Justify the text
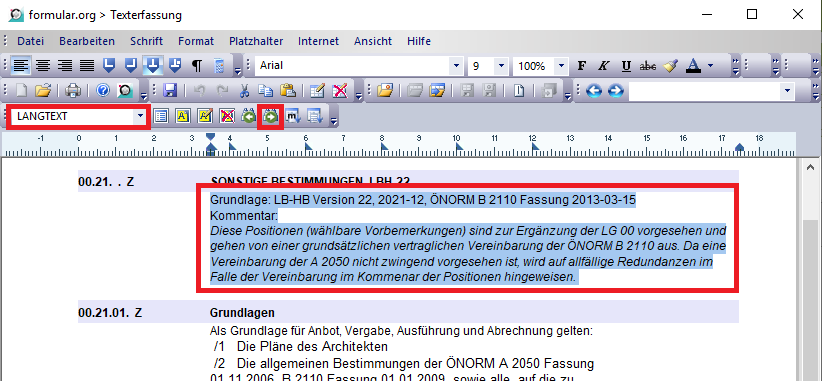 tap(87, 66)
